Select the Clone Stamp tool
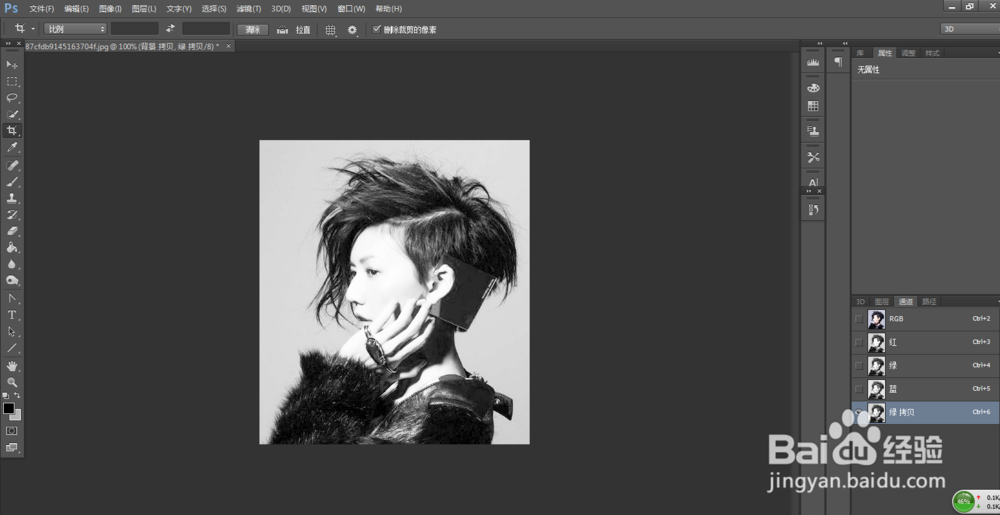This screenshot has width=1000, height=515. tap(11, 198)
